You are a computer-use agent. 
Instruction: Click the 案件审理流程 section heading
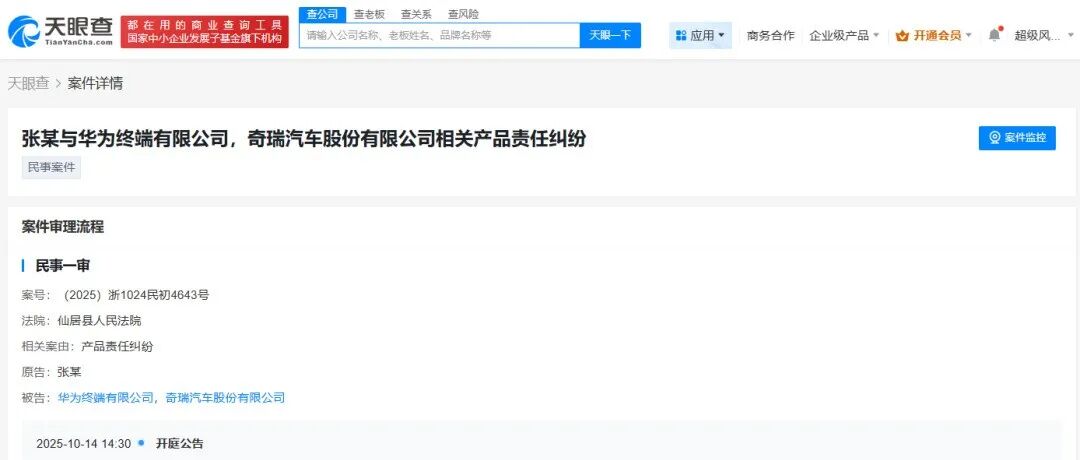63,227
